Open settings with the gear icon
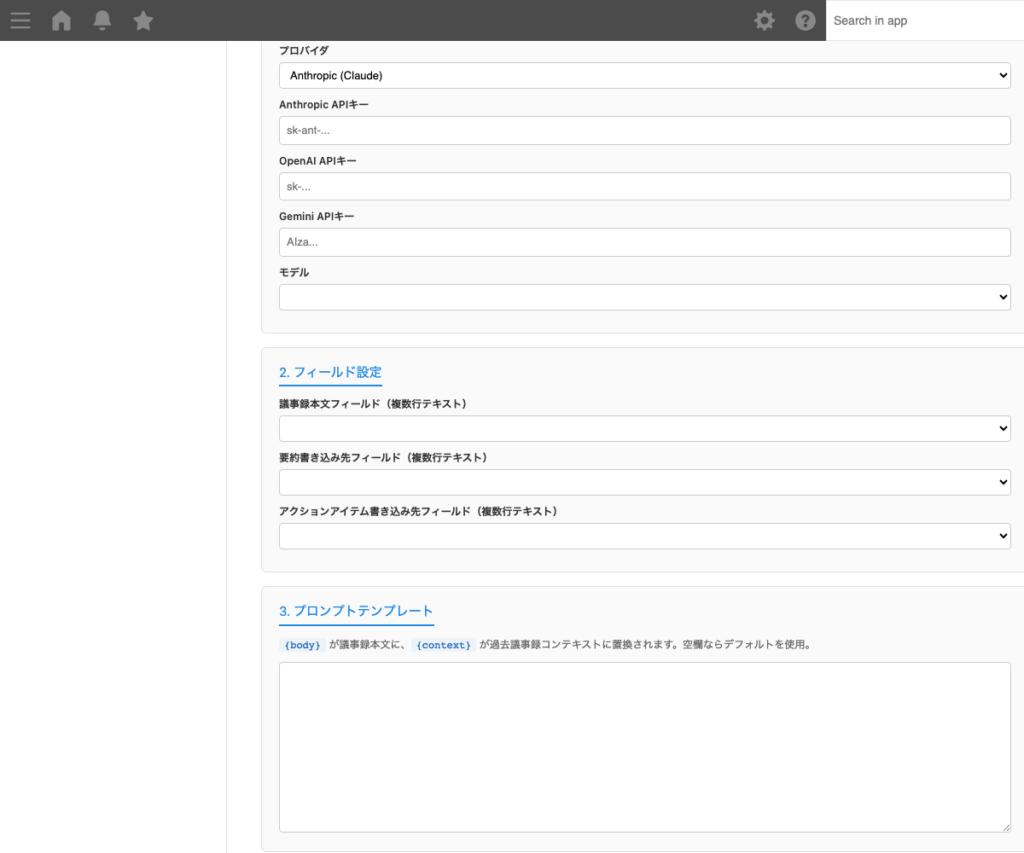 [x=764, y=20]
